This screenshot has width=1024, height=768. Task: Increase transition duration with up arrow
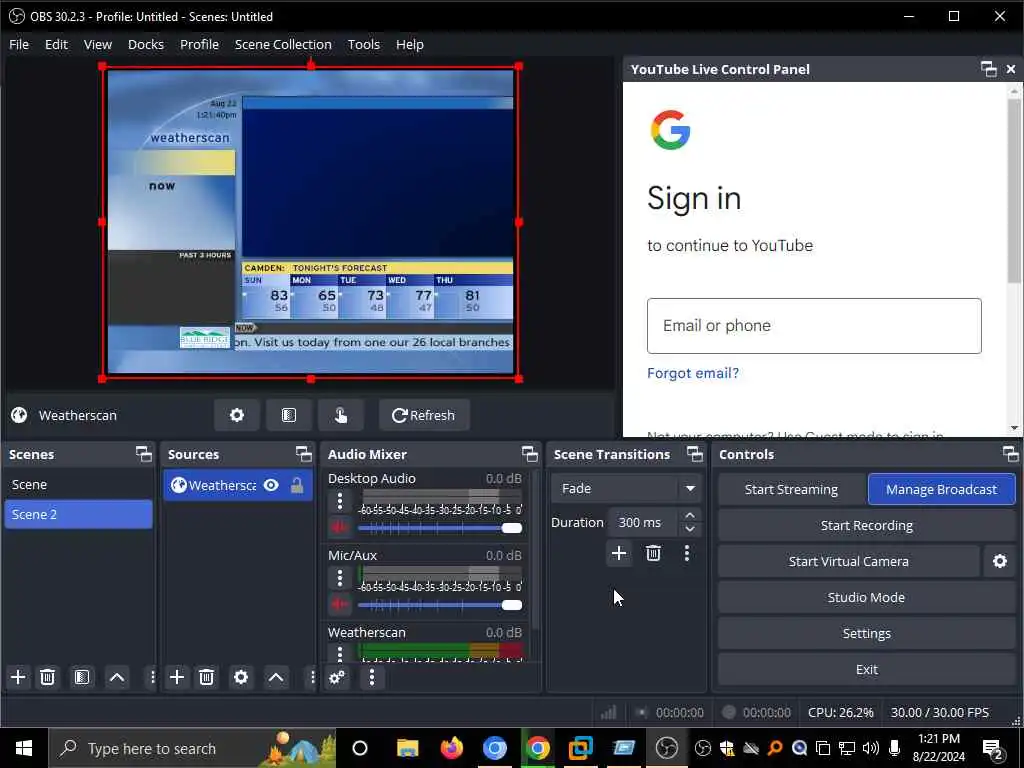690,515
